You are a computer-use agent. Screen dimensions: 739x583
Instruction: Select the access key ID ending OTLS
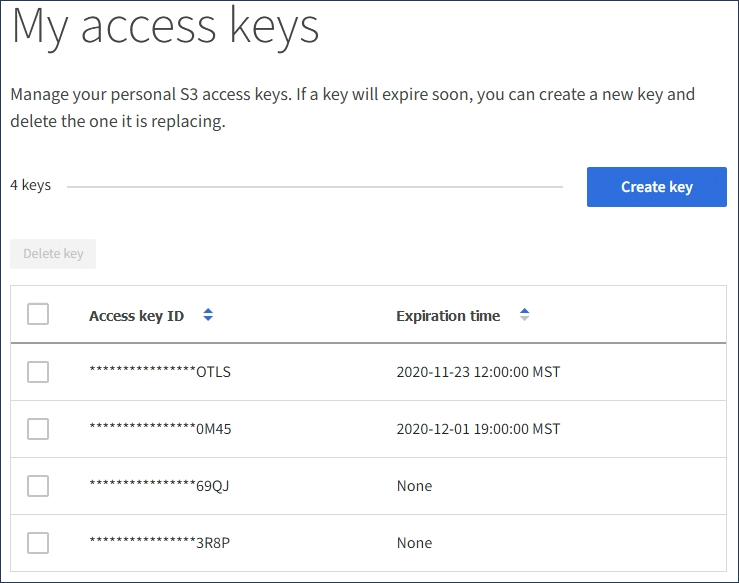[160, 373]
